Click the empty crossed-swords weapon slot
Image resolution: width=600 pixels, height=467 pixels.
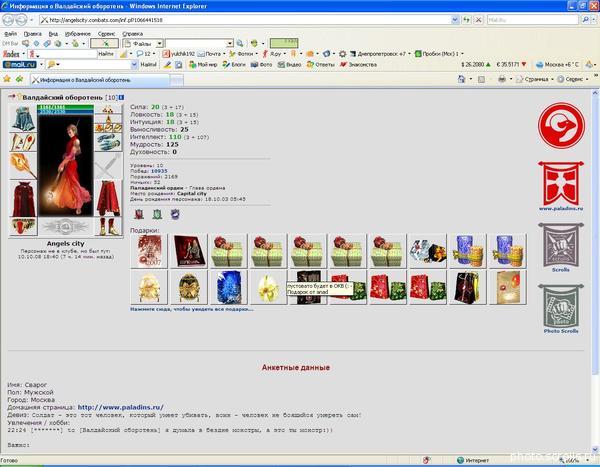tap(108, 166)
